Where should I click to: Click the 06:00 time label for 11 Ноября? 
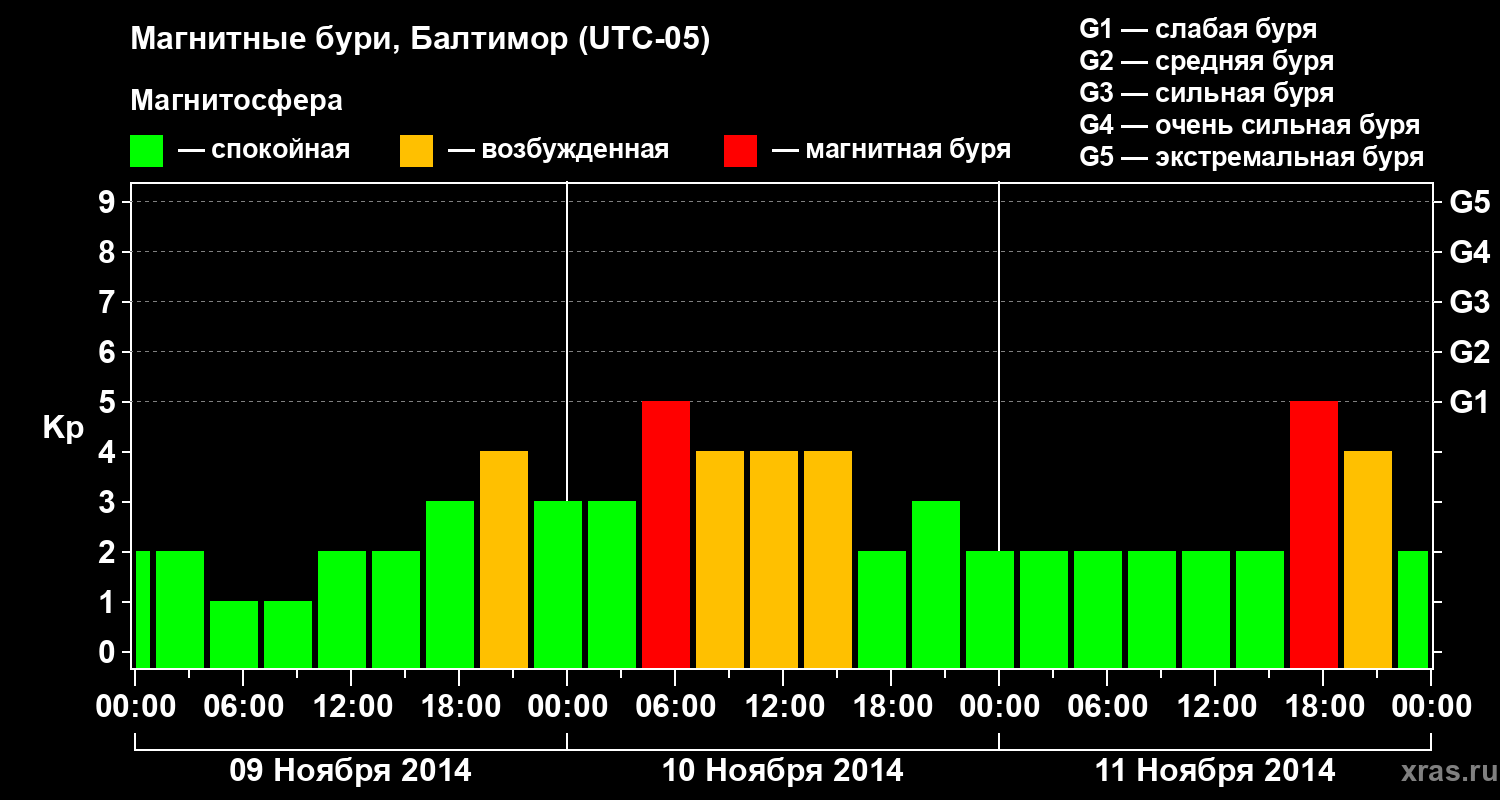pos(1107,707)
